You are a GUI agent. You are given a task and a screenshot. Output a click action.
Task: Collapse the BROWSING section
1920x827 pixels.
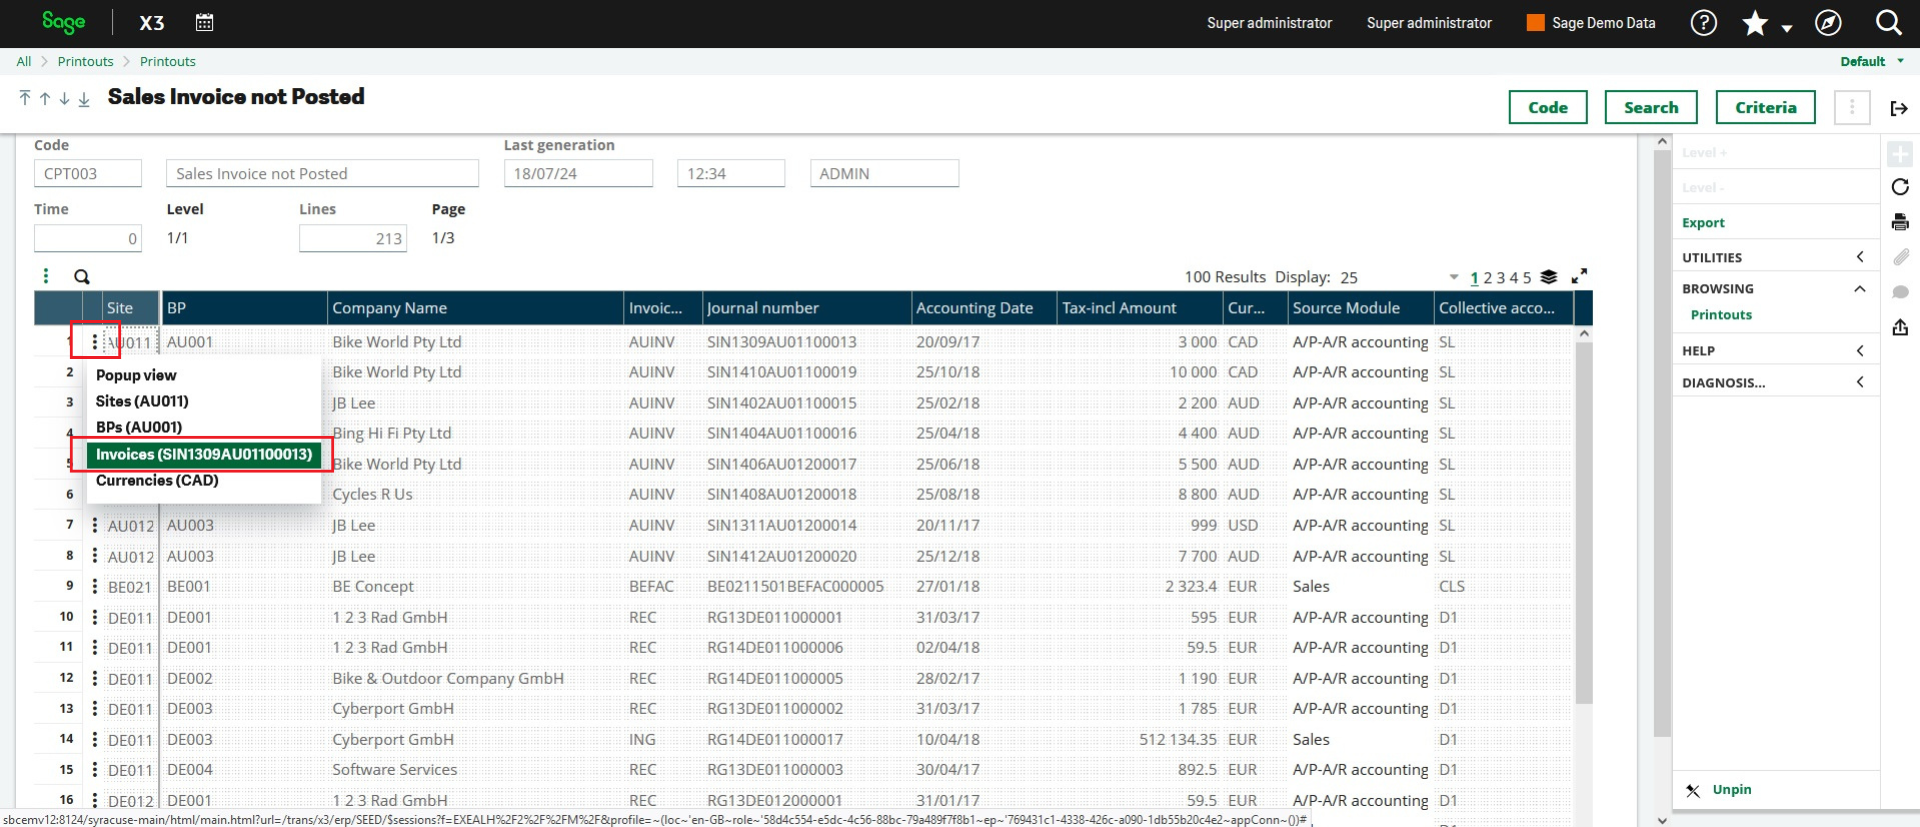[x=1775, y=288]
